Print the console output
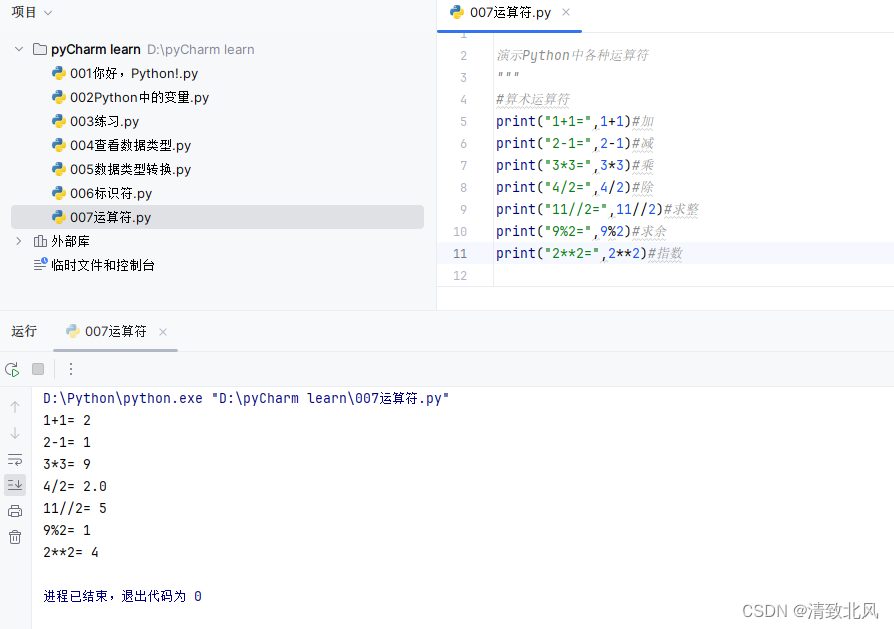 coord(14,511)
